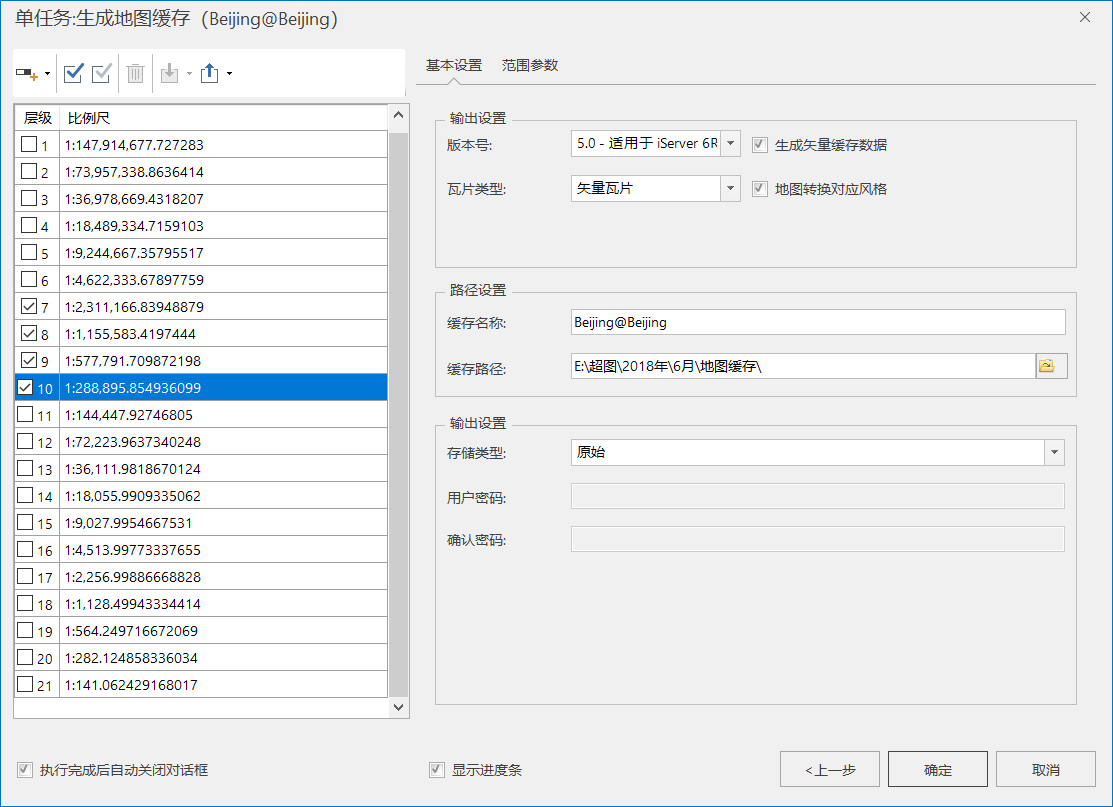1113x807 pixels.
Task: Open the export scales dropdown arrow
Action: click(230, 74)
